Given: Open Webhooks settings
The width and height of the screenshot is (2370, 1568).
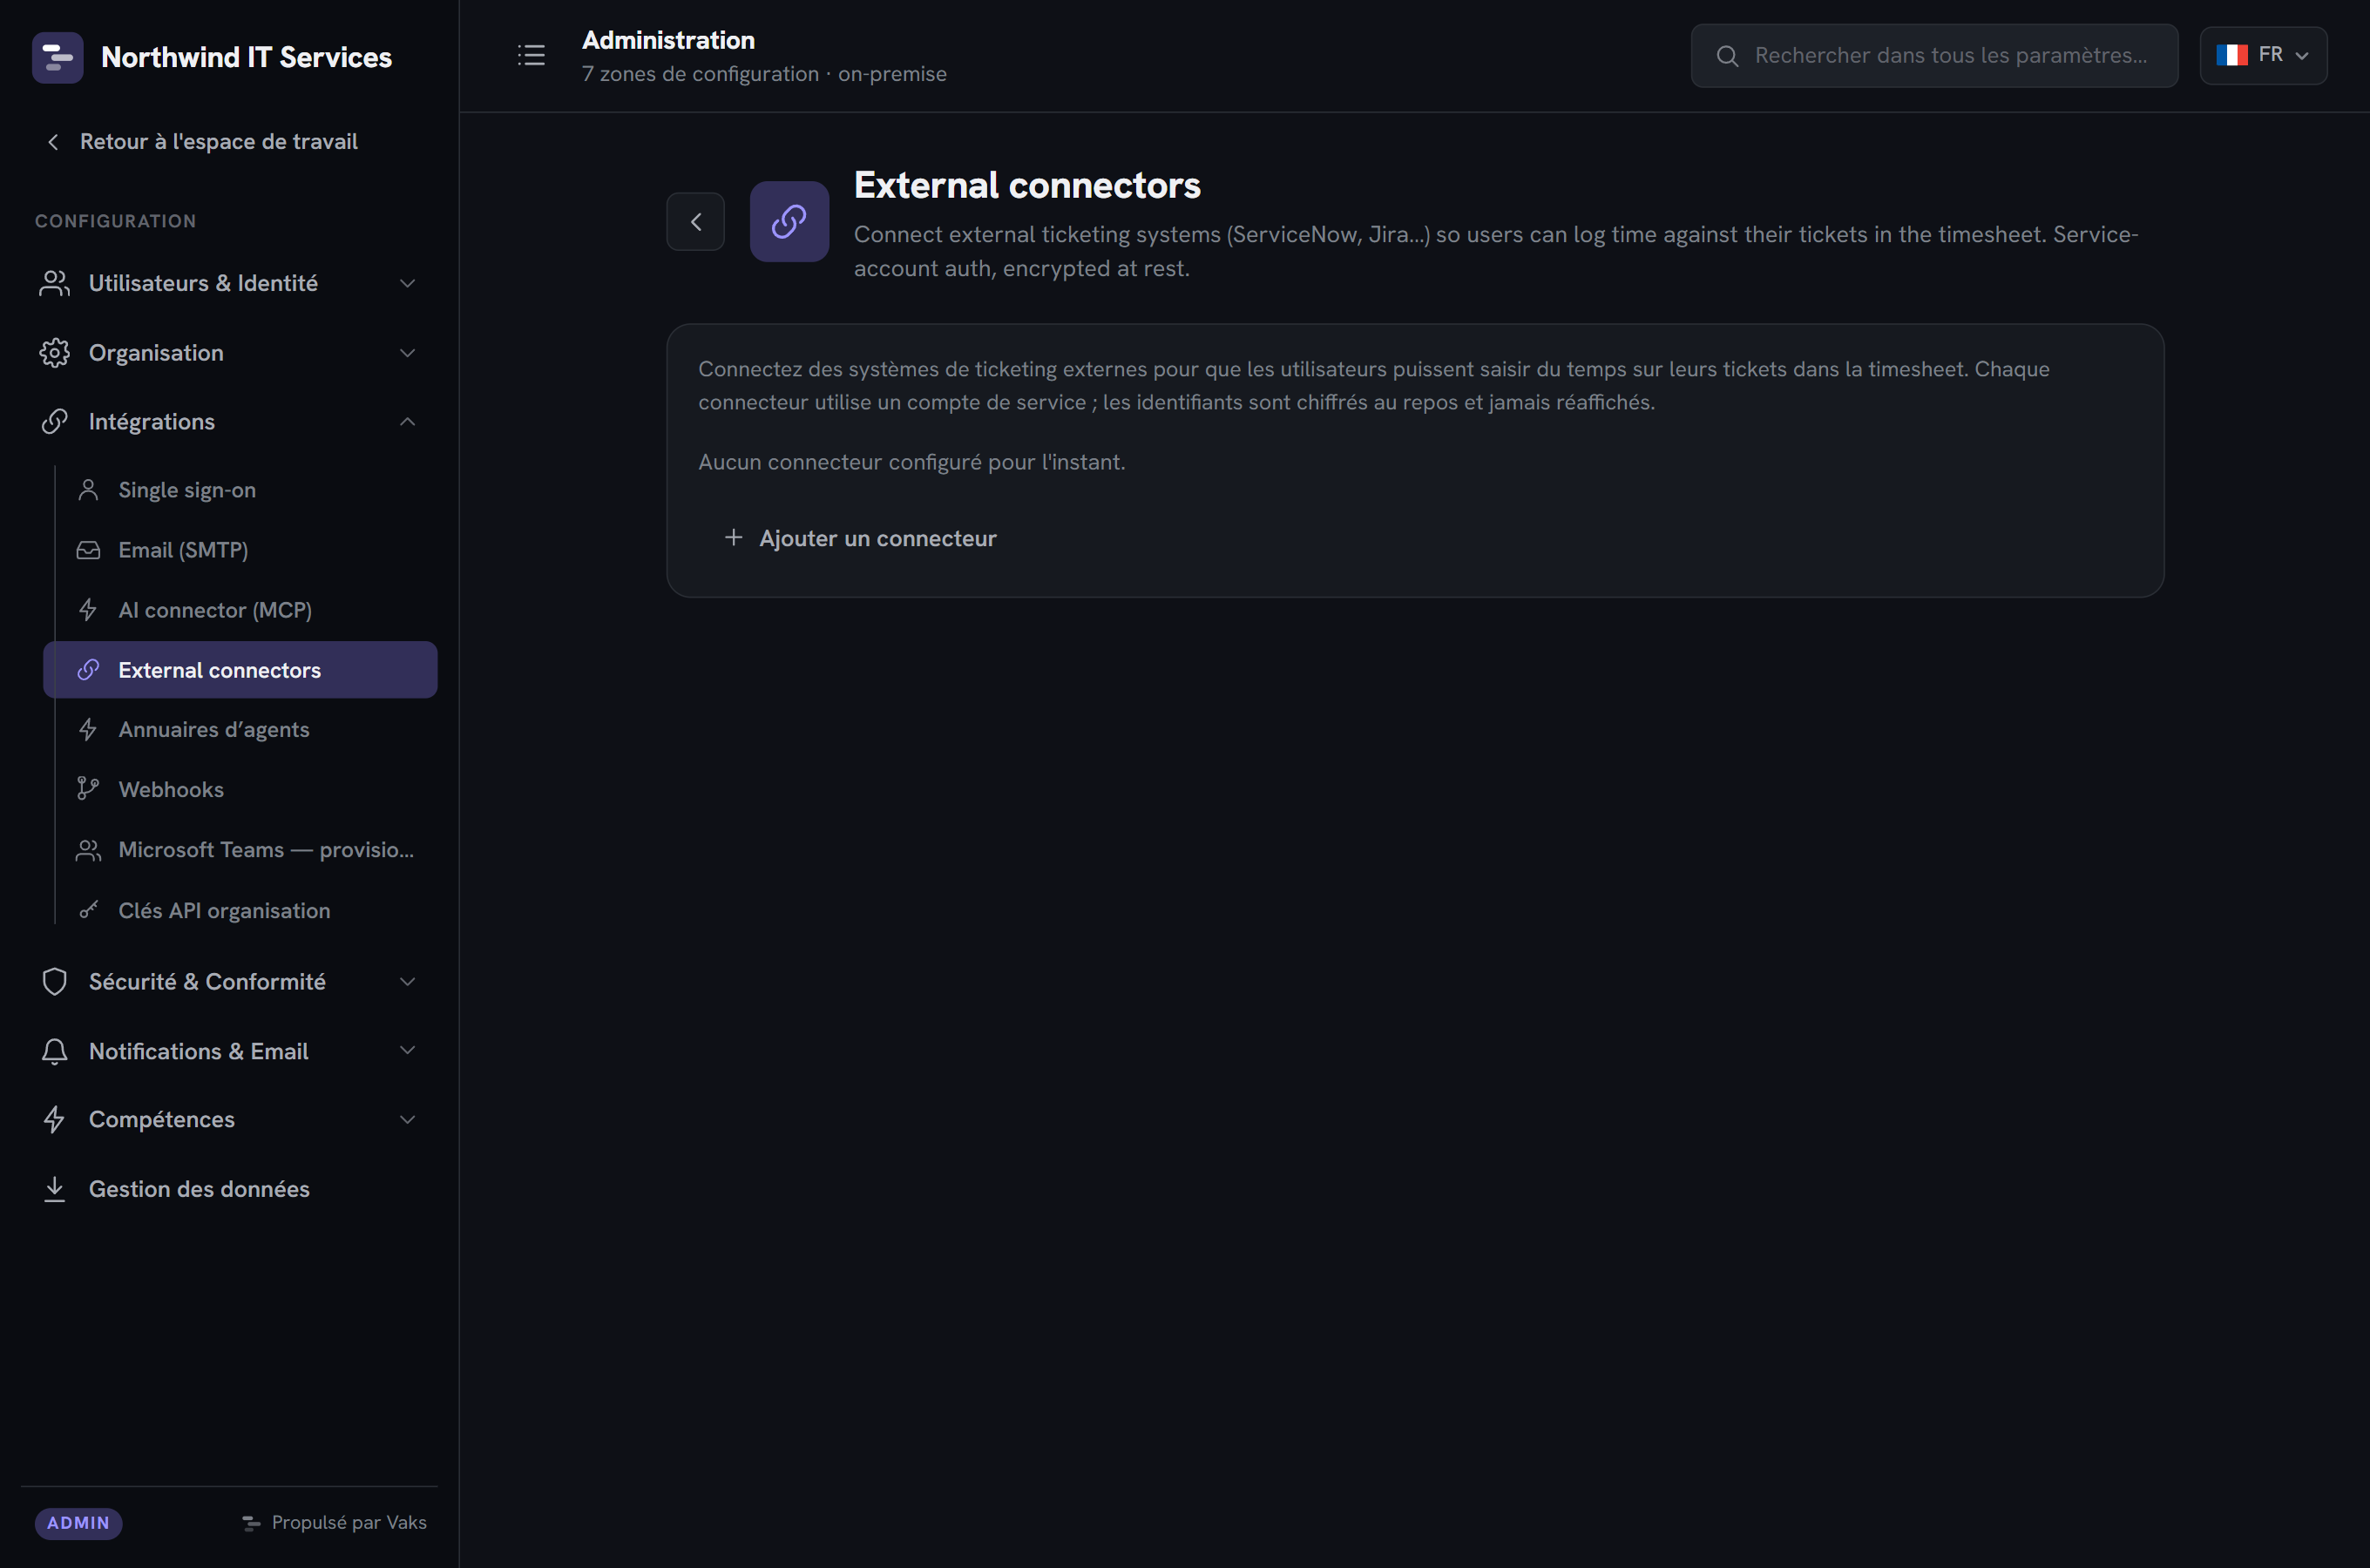Looking at the screenshot, I should 240,790.
